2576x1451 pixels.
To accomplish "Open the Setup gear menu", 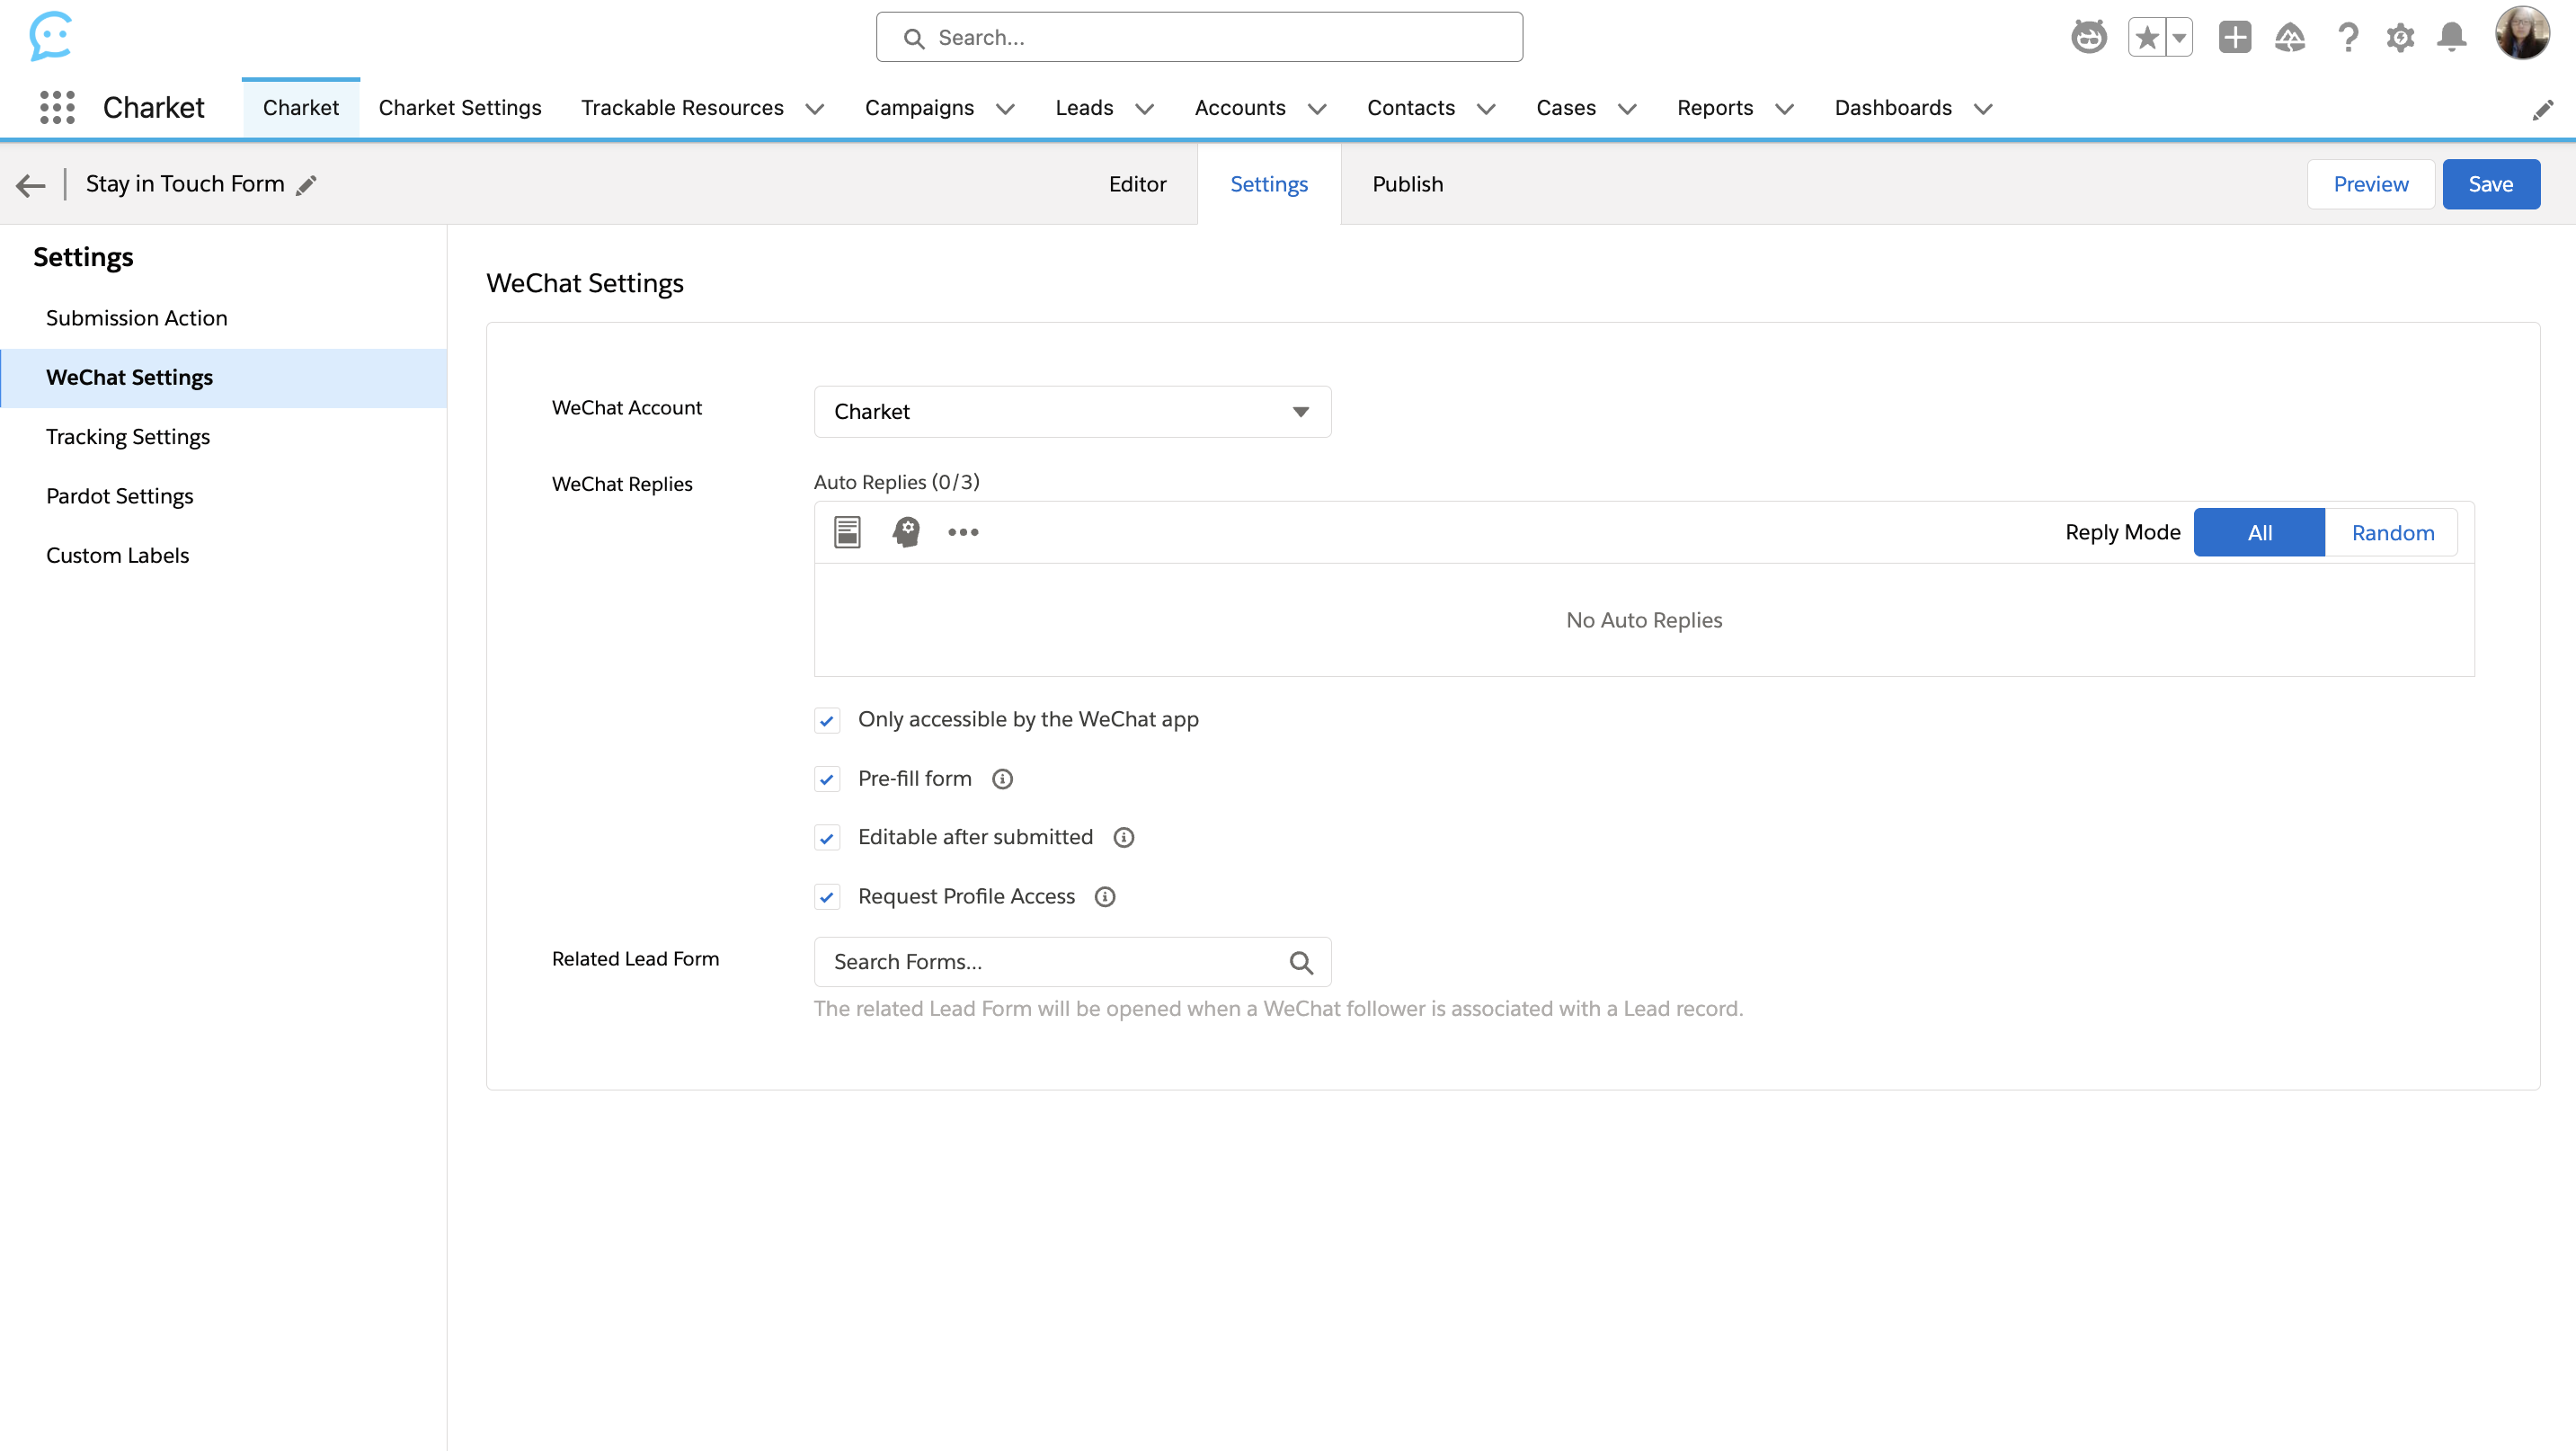I will pos(2400,37).
